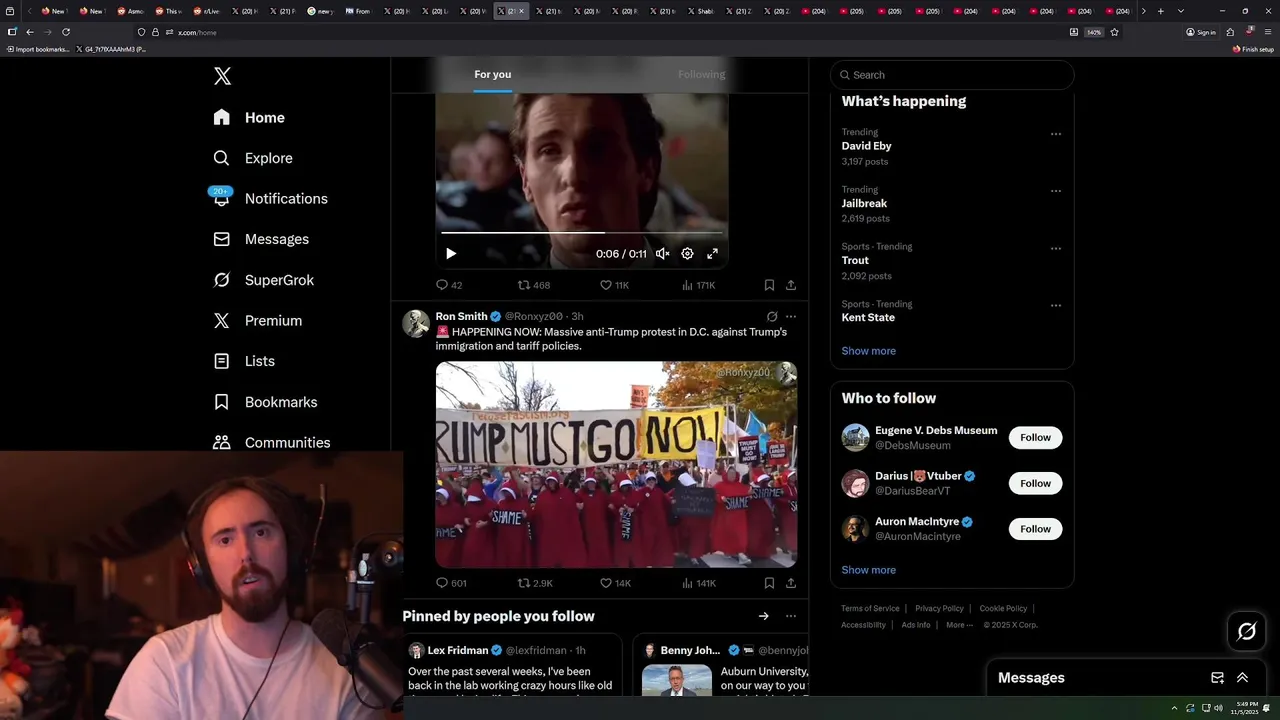Bookmark page with browser star icon
The image size is (1280, 720).
[x=1114, y=32]
